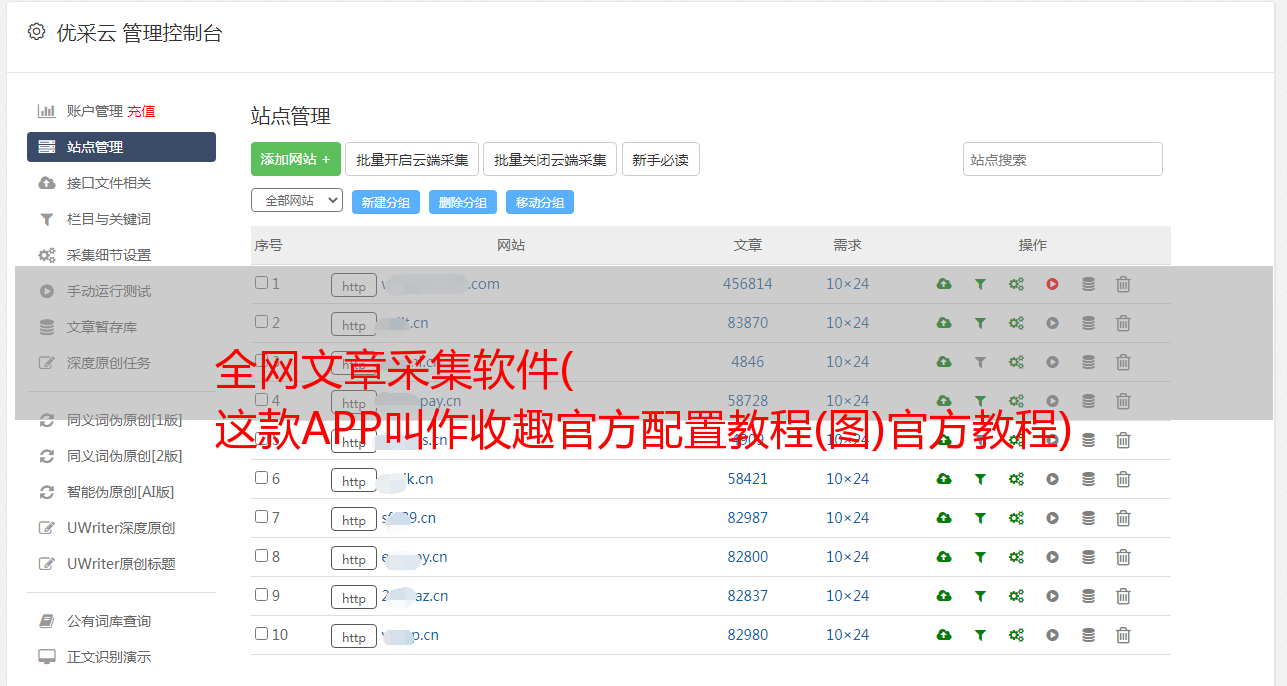Click the trash icon in row 6

(x=1123, y=479)
